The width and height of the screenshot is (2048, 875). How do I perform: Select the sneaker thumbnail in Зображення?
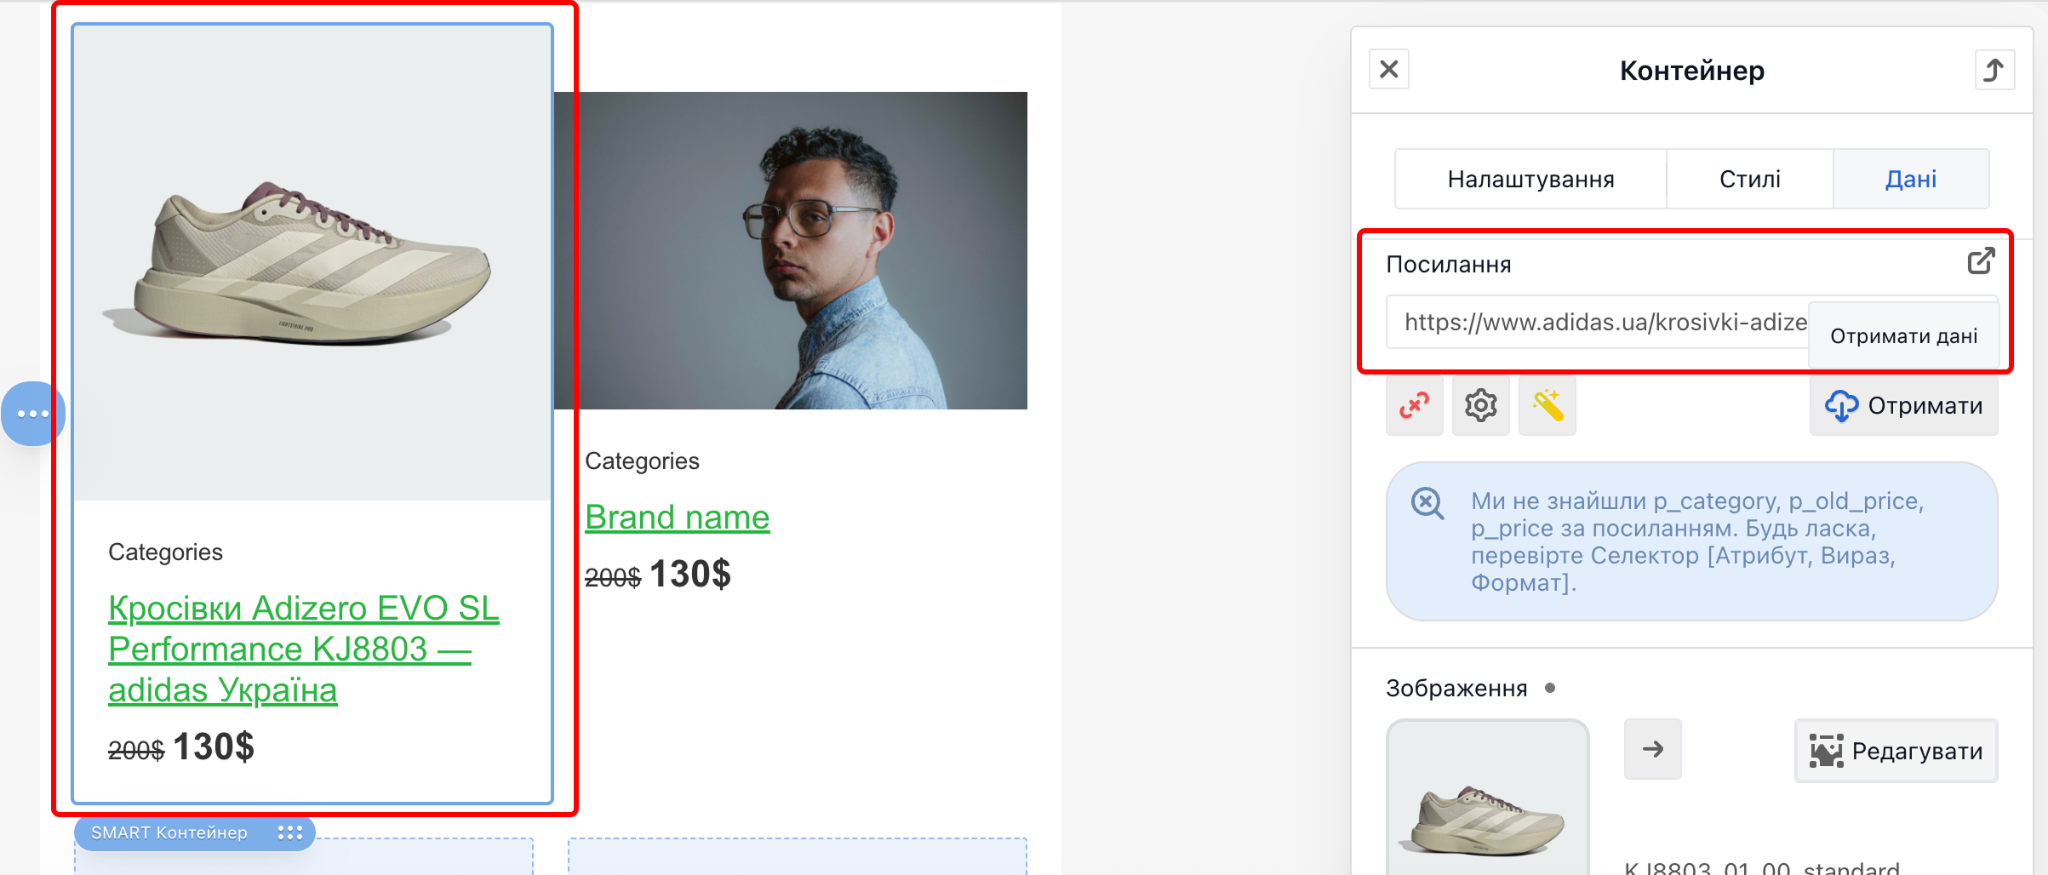(x=1487, y=812)
